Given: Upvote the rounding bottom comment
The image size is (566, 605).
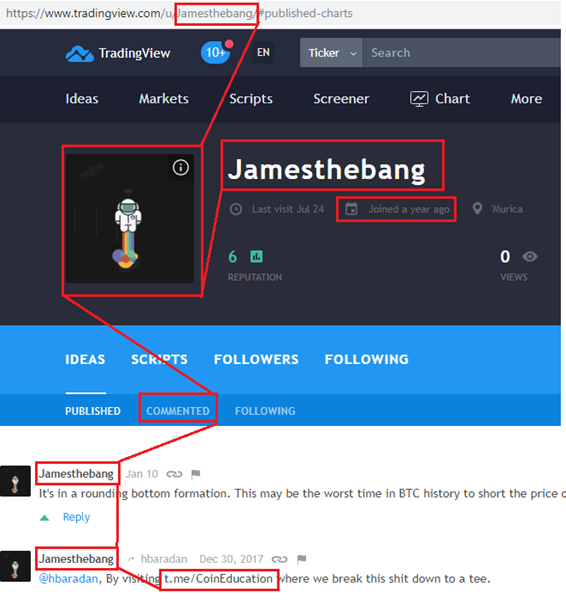Looking at the screenshot, I should point(44,518).
